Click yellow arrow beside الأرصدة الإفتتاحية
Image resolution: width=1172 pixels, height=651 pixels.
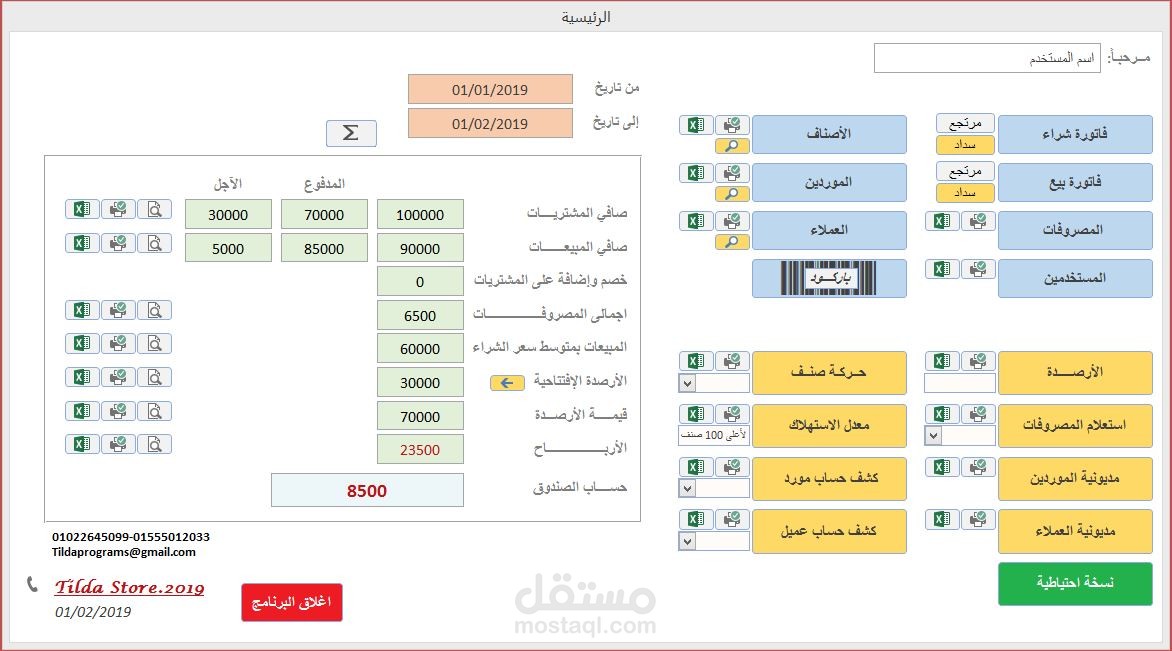tap(507, 383)
